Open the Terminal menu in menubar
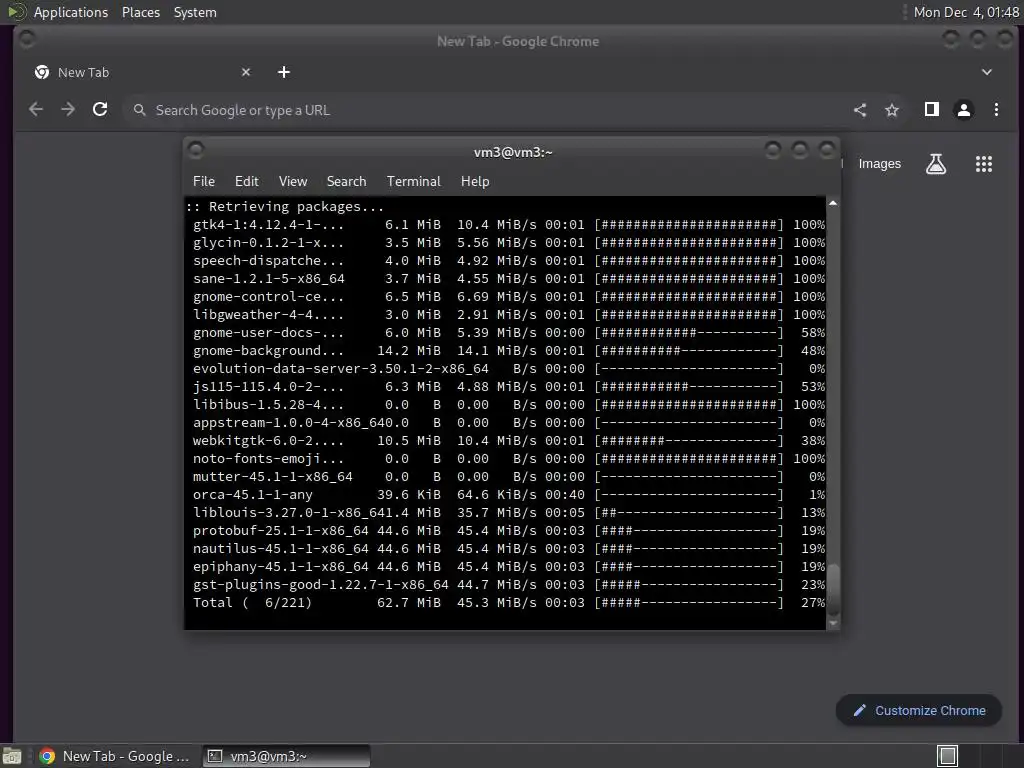Image resolution: width=1024 pixels, height=768 pixels. [413, 181]
